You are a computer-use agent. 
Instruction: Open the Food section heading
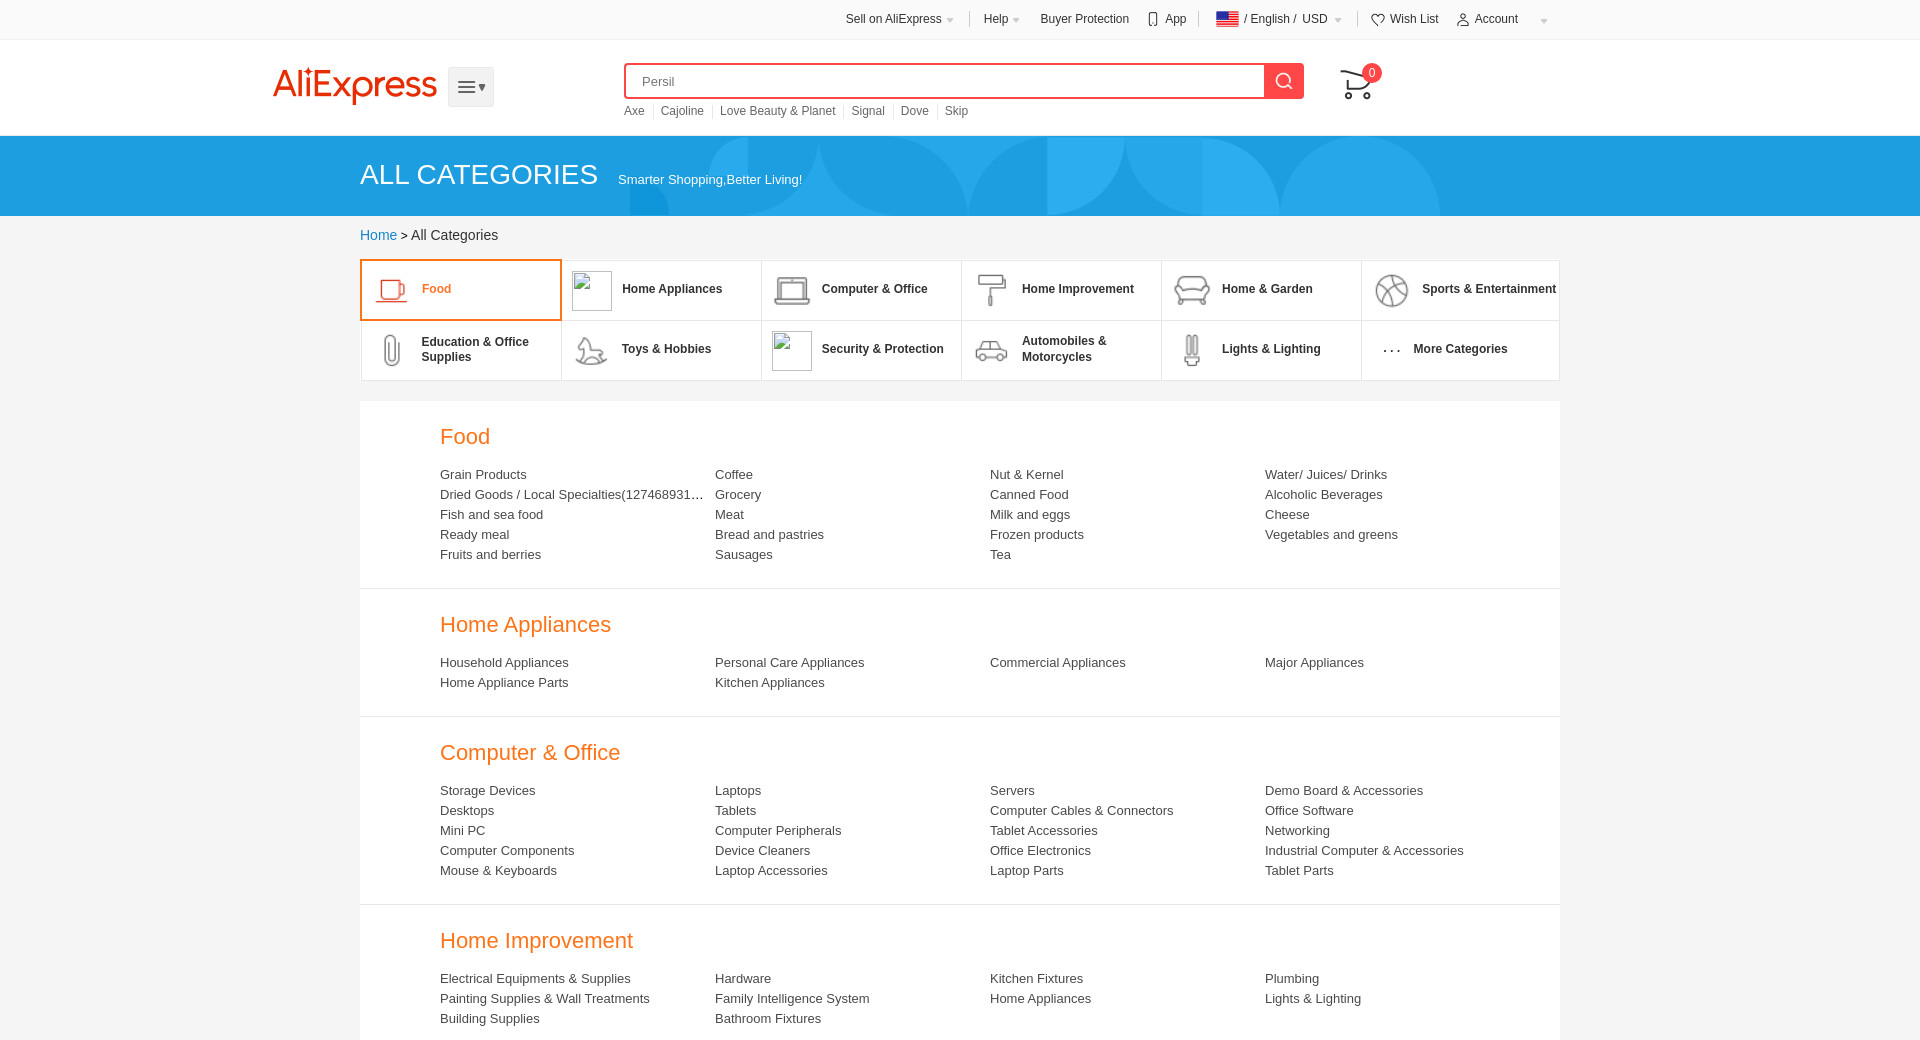pos(465,437)
